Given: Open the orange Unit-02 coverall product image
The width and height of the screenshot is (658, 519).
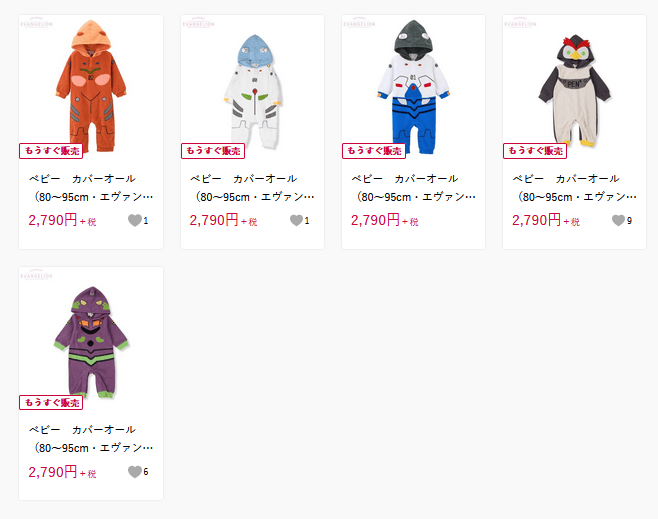Looking at the screenshot, I should point(91,86).
